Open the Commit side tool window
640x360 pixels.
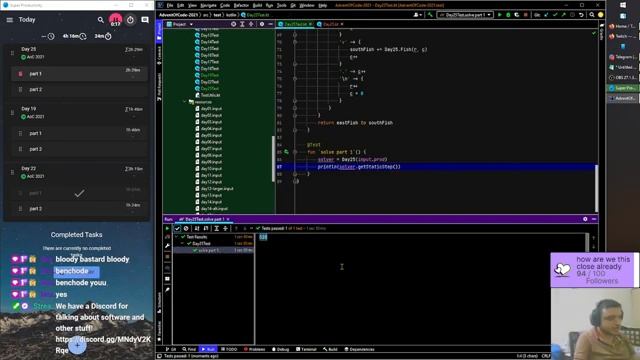(159, 55)
